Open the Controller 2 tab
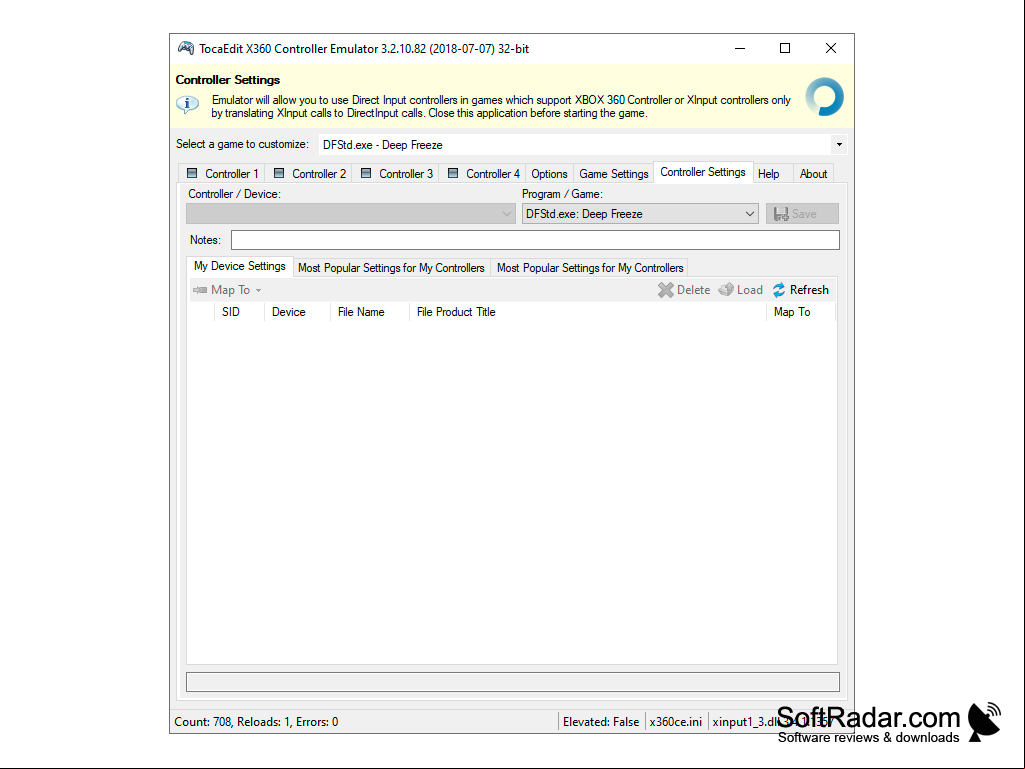The width and height of the screenshot is (1025, 769). click(309, 174)
